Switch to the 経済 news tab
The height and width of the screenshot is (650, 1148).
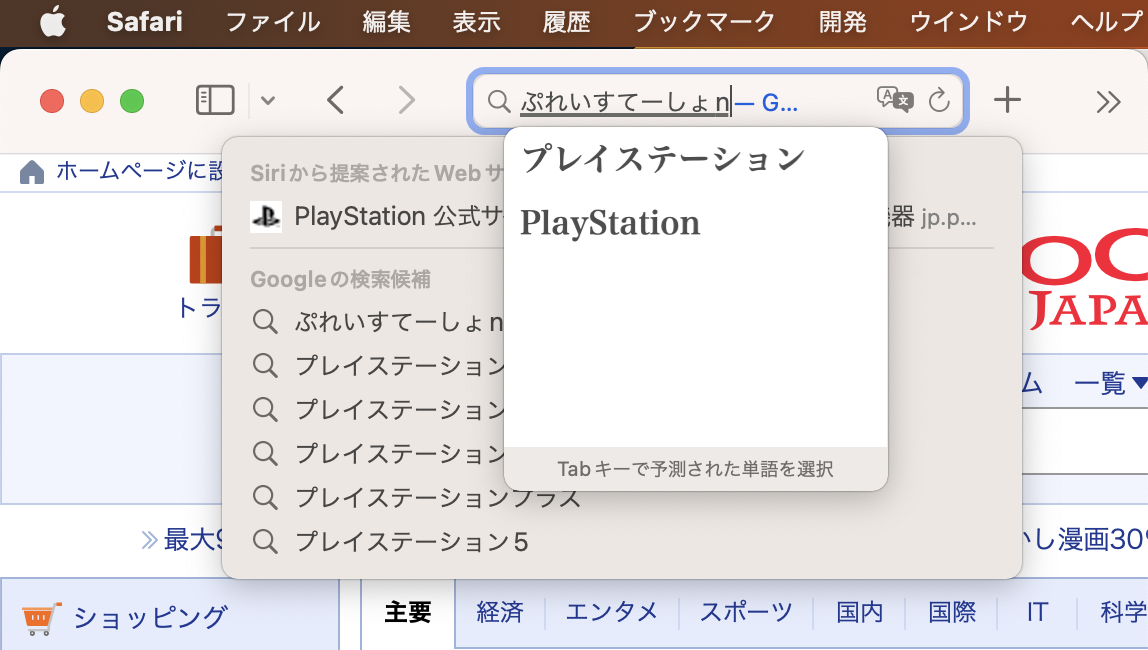pos(500,612)
